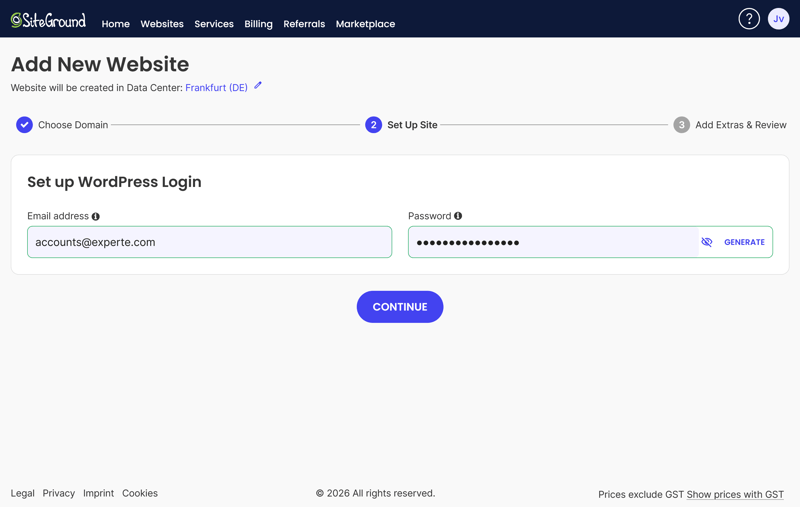Click the Add Extras & Review label
Viewport: 800px width, 507px height.
[x=741, y=125]
